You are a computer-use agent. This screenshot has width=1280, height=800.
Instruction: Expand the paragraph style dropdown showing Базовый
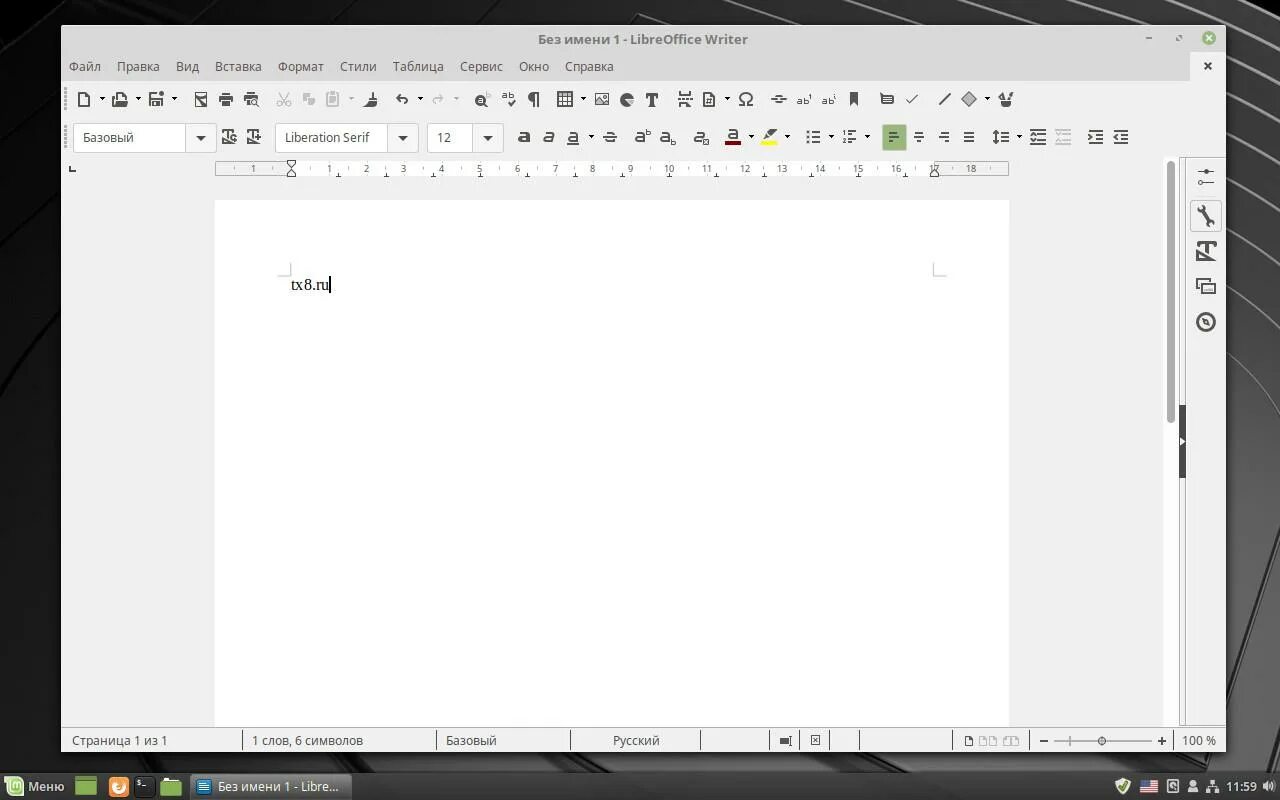(201, 138)
